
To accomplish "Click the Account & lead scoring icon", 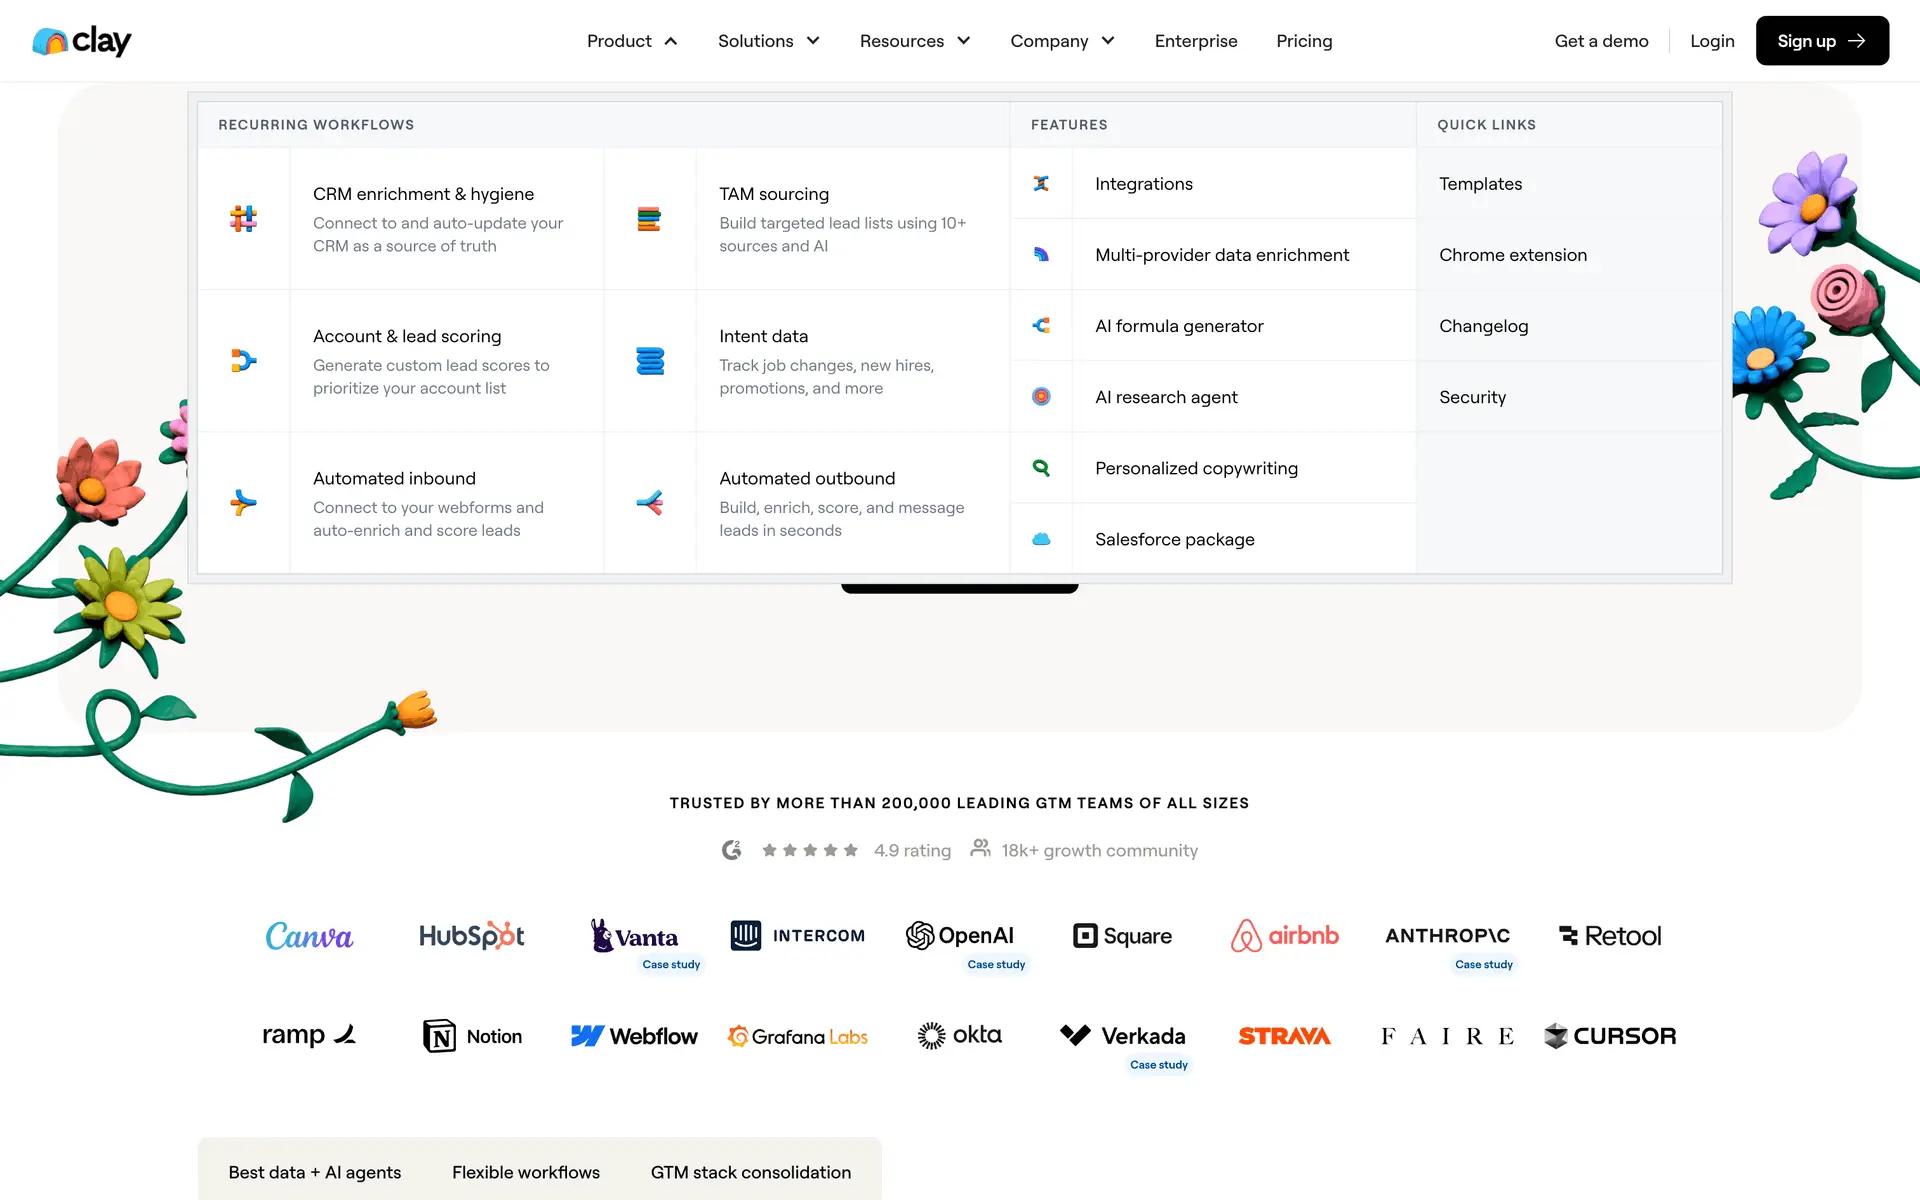I will (x=243, y=361).
